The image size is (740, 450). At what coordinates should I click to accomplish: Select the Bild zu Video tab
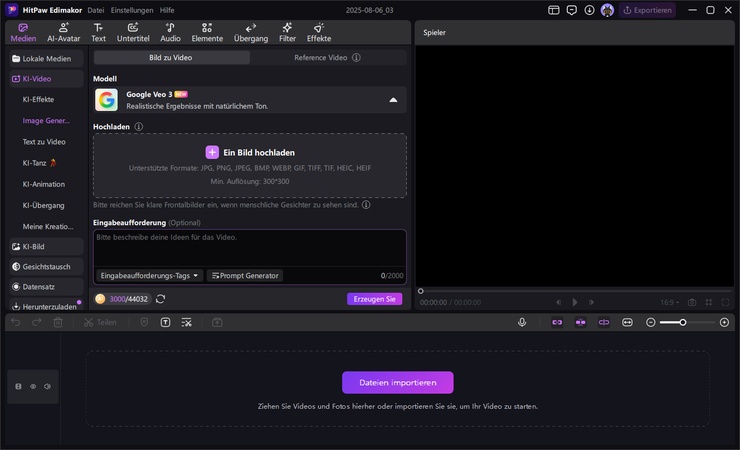click(x=171, y=58)
